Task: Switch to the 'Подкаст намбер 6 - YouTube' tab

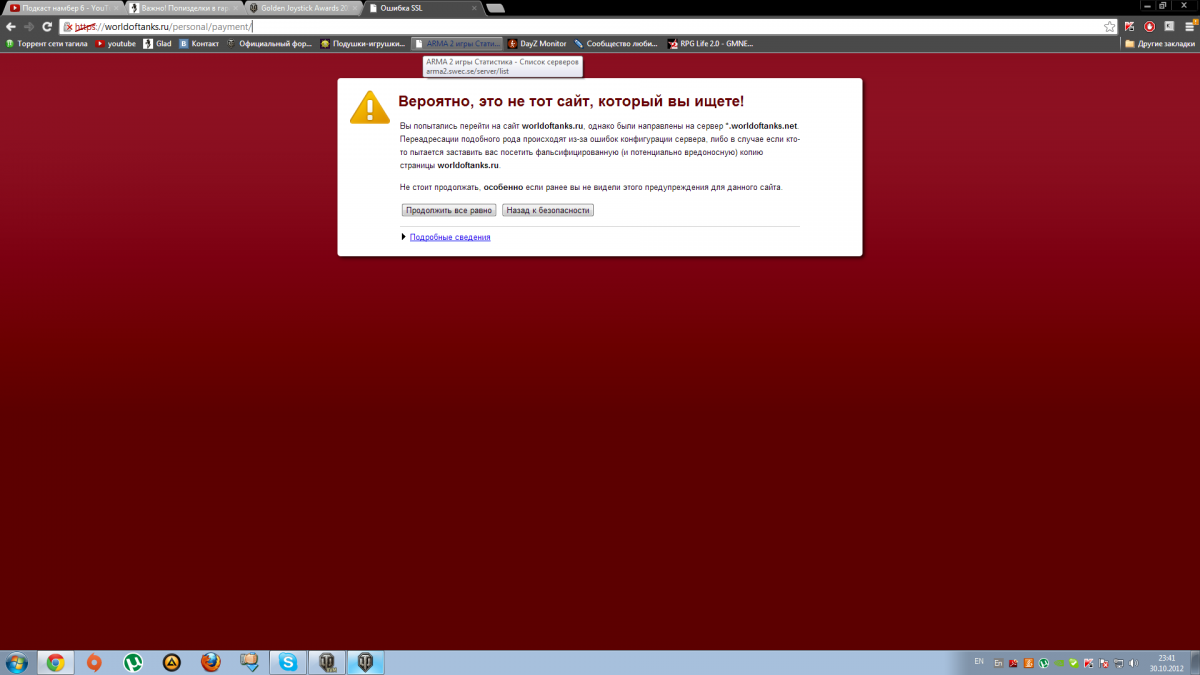Action: click(63, 7)
